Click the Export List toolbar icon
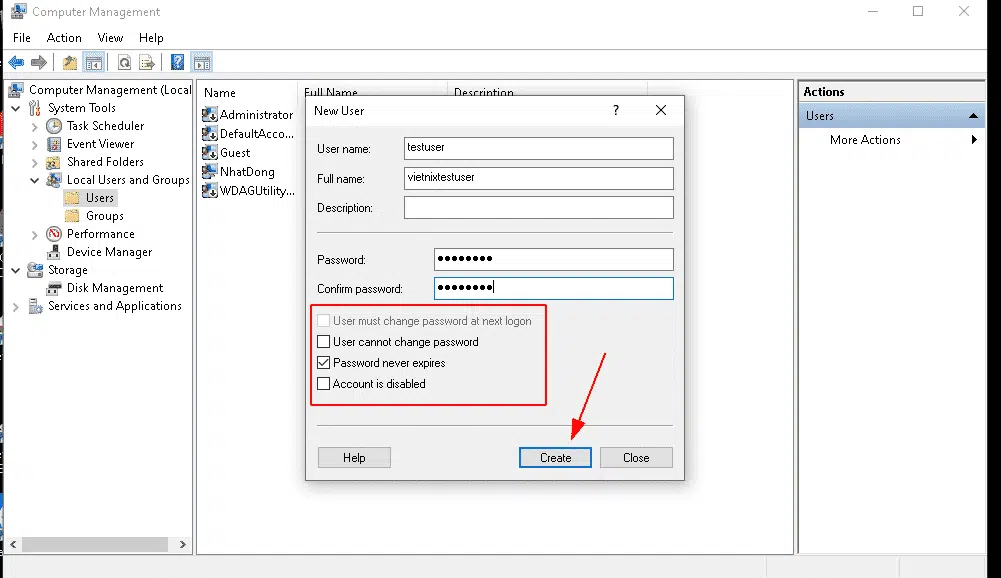This screenshot has height=578, width=1001. coord(146,62)
